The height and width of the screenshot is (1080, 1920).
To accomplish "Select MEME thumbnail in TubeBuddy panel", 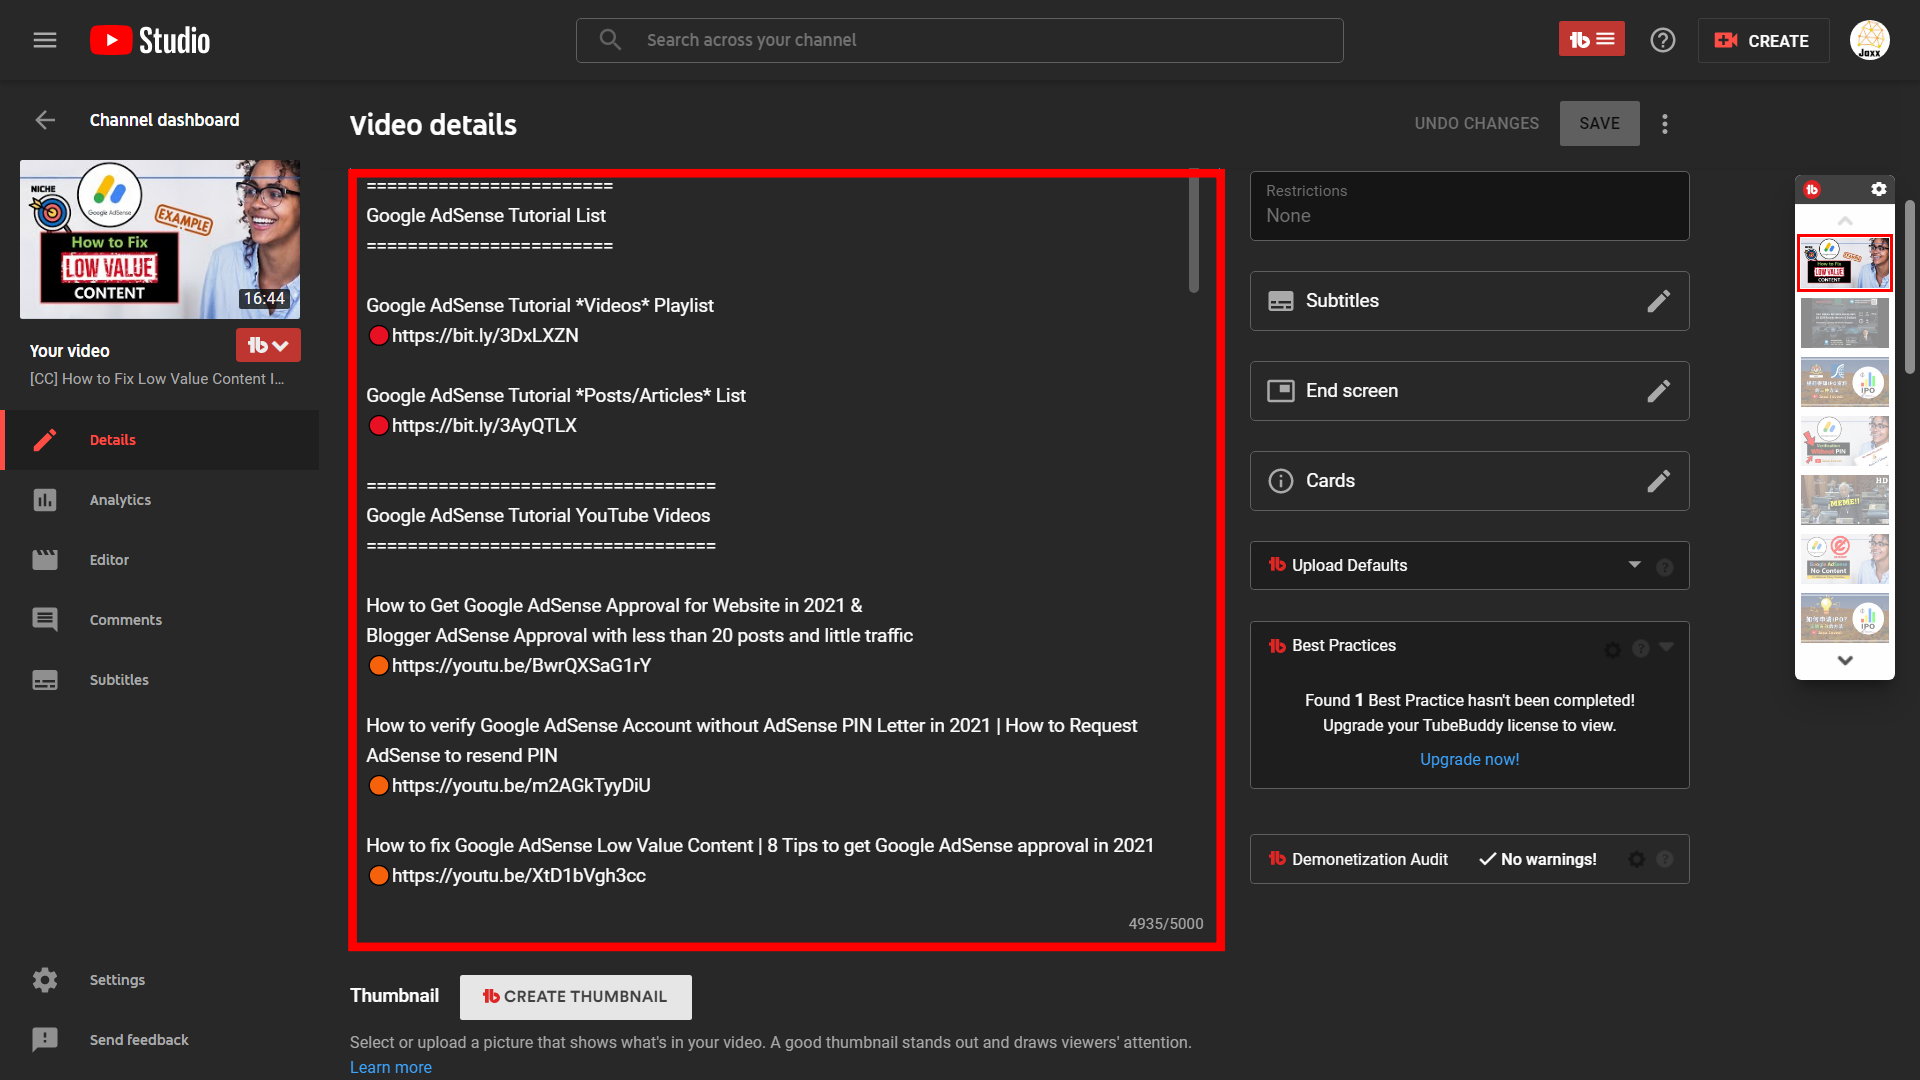I will click(x=1845, y=500).
